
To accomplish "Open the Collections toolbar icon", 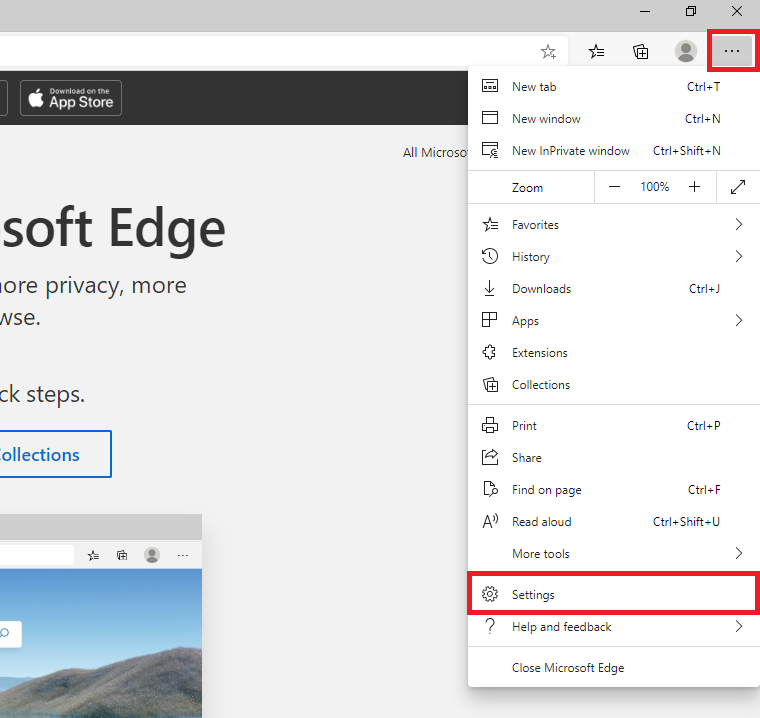I will coord(641,51).
